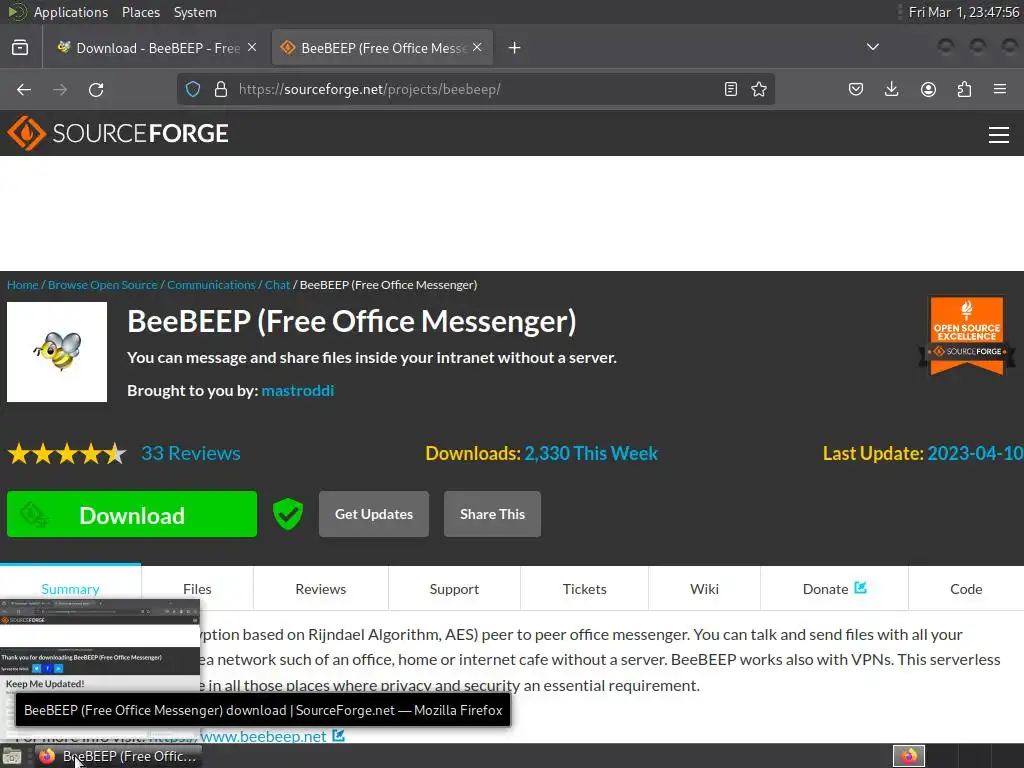This screenshot has width=1024, height=768.
Task: Click the tracking protection shield icon
Action: pos(193,89)
